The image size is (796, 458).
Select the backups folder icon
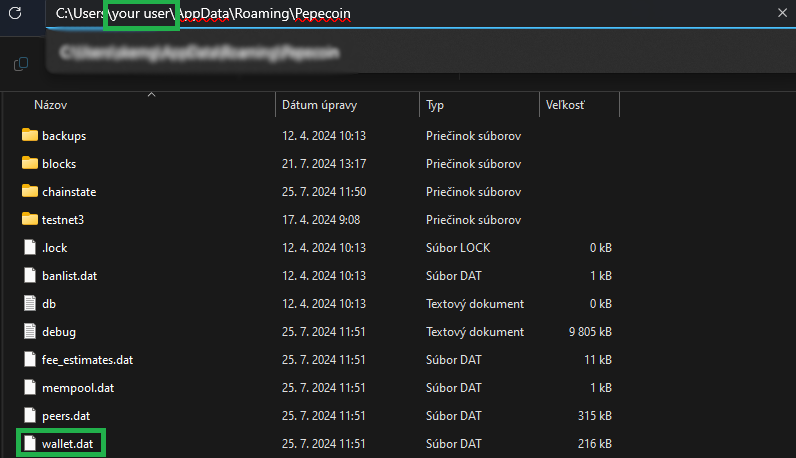pyautogui.click(x=30, y=135)
